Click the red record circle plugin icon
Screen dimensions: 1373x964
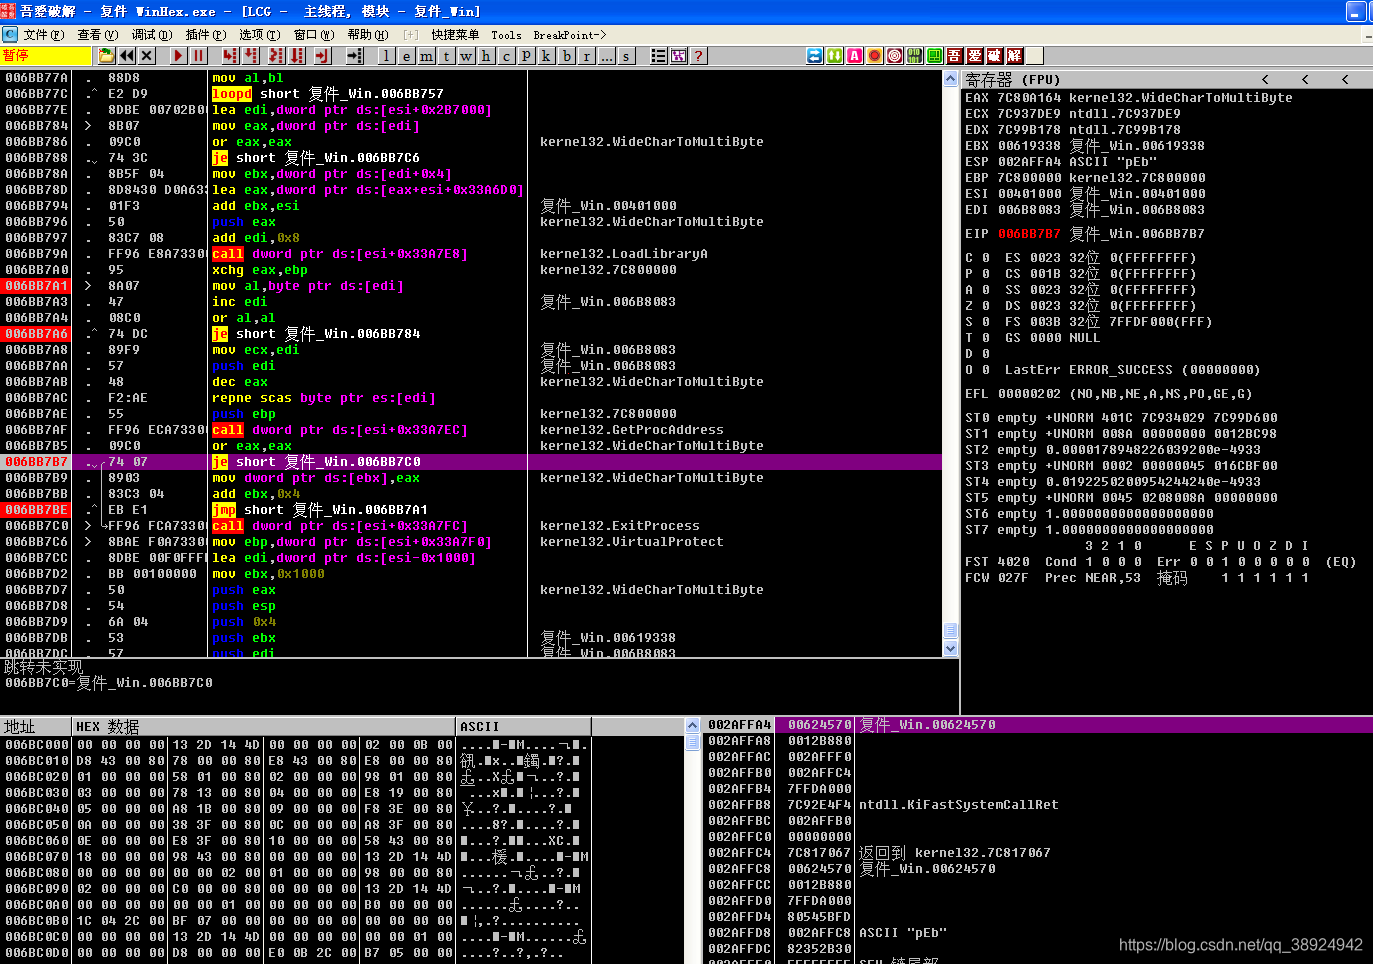875,56
